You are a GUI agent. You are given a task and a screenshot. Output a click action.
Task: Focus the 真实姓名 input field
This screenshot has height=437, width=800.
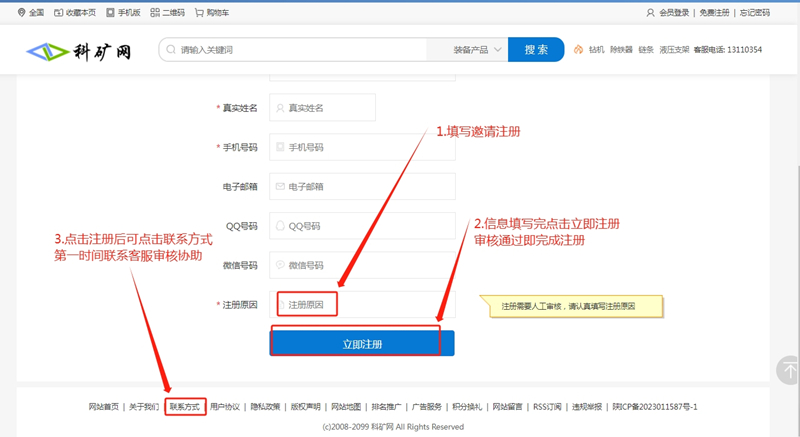tap(330, 108)
